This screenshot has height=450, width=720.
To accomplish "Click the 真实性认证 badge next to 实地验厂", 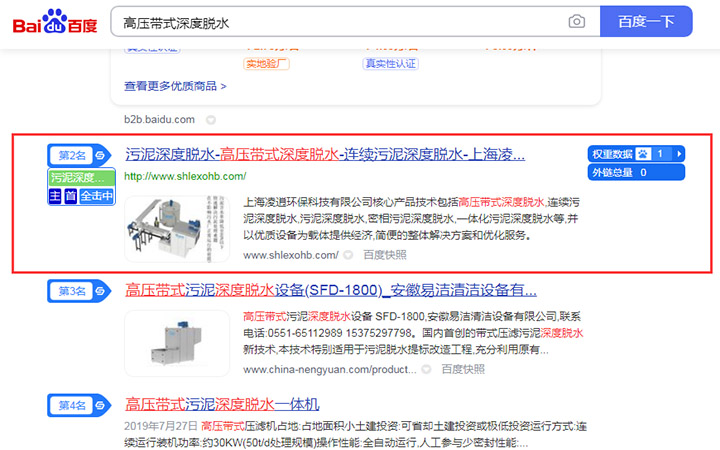I will click(x=390, y=63).
